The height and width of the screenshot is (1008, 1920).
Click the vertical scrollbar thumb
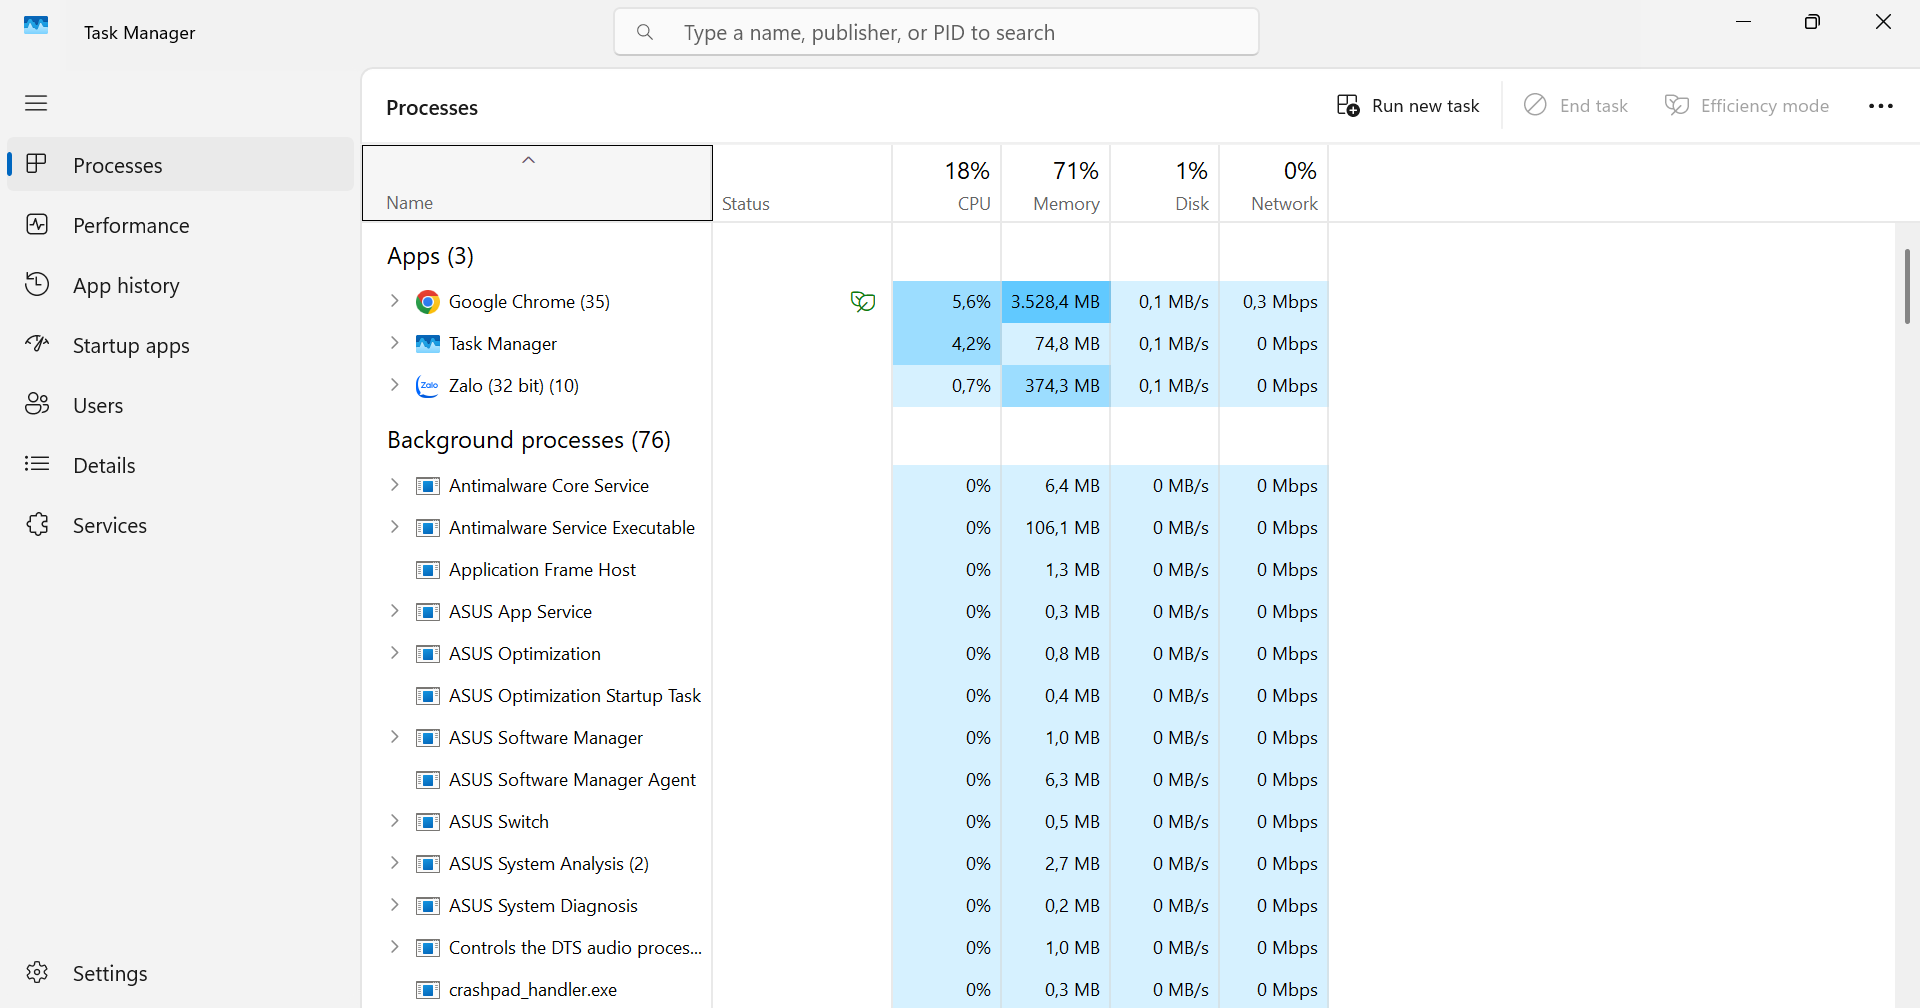point(1907,286)
